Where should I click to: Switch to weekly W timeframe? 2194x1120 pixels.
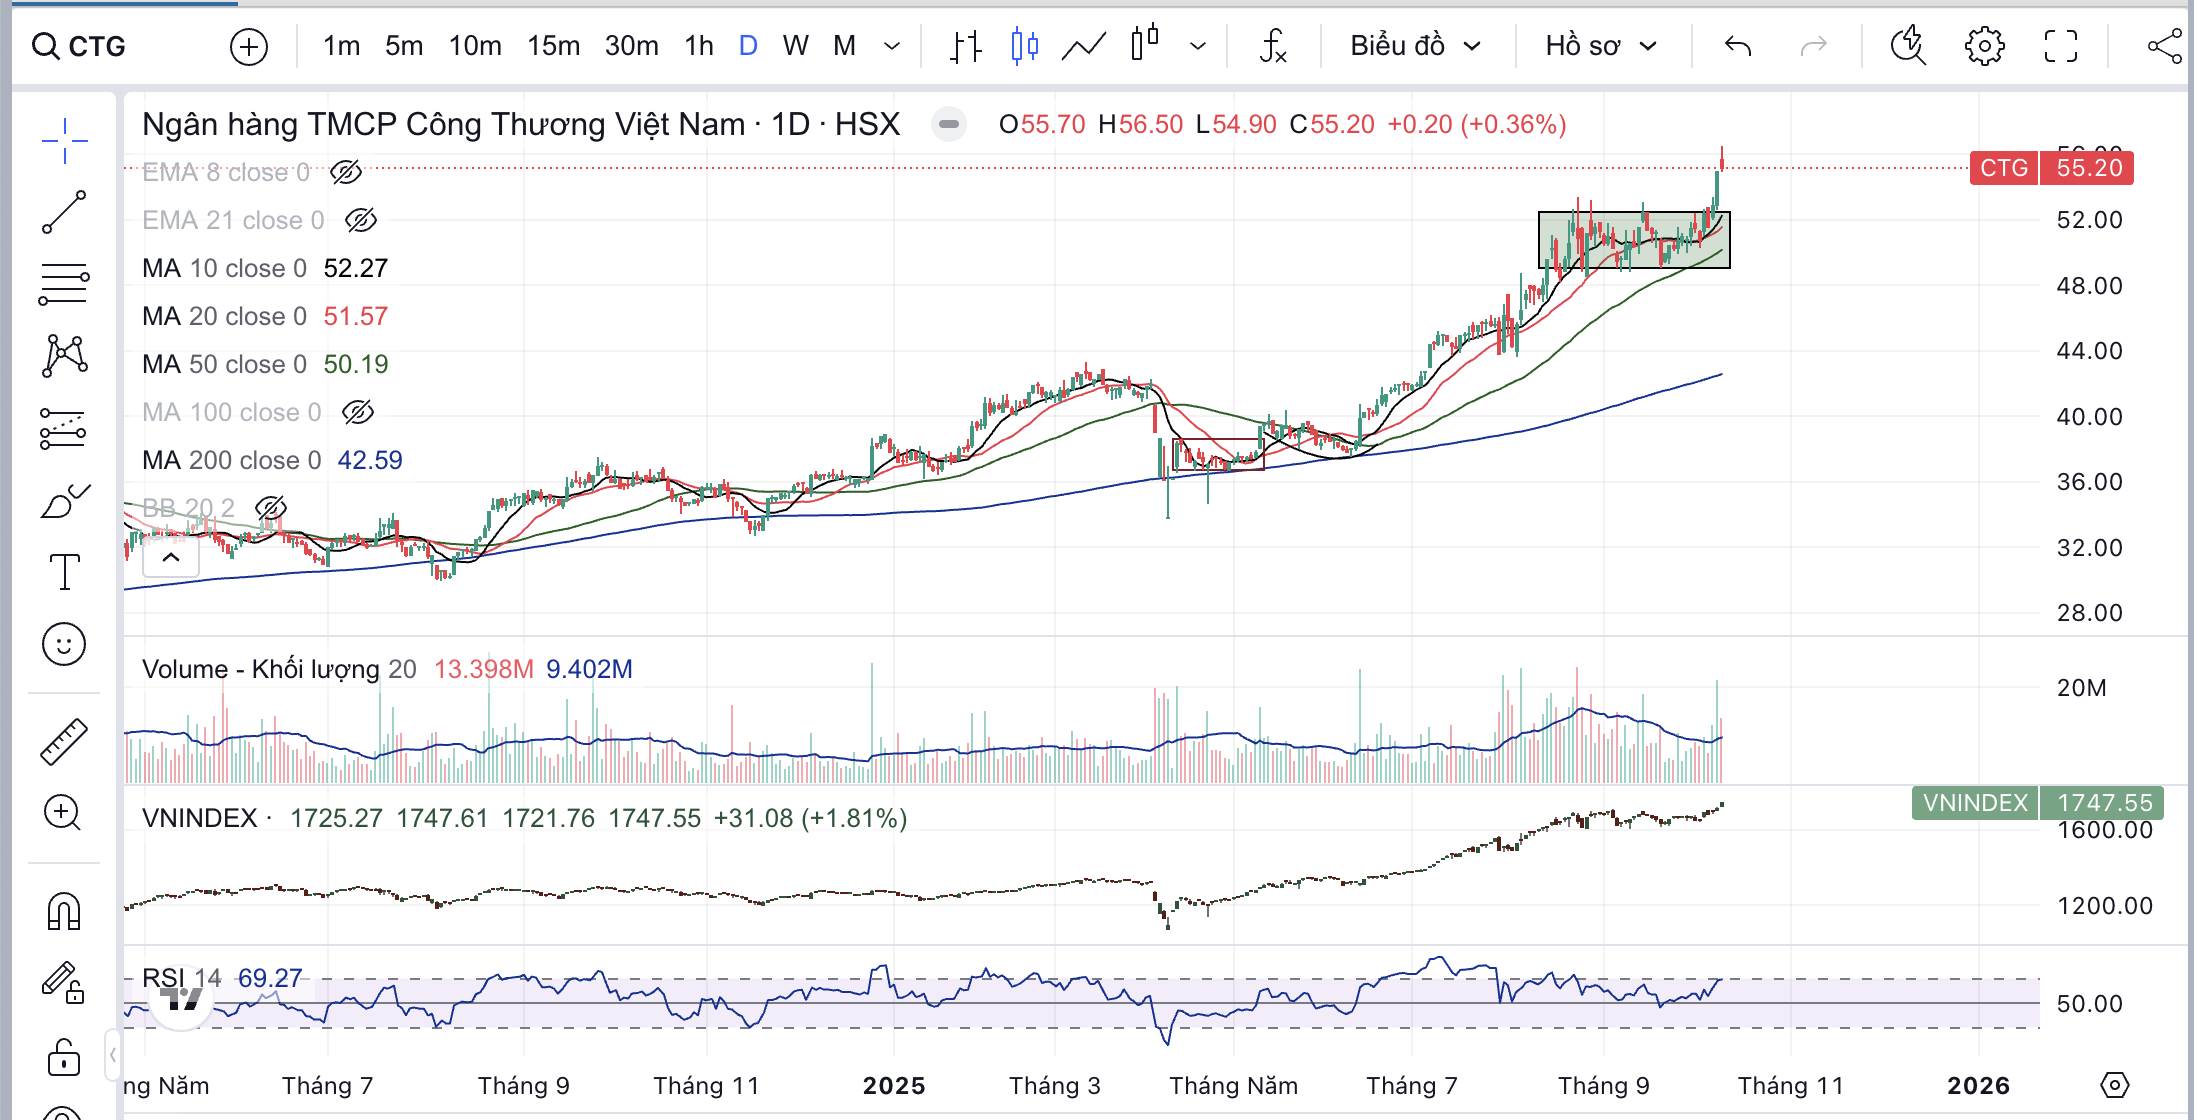click(795, 46)
